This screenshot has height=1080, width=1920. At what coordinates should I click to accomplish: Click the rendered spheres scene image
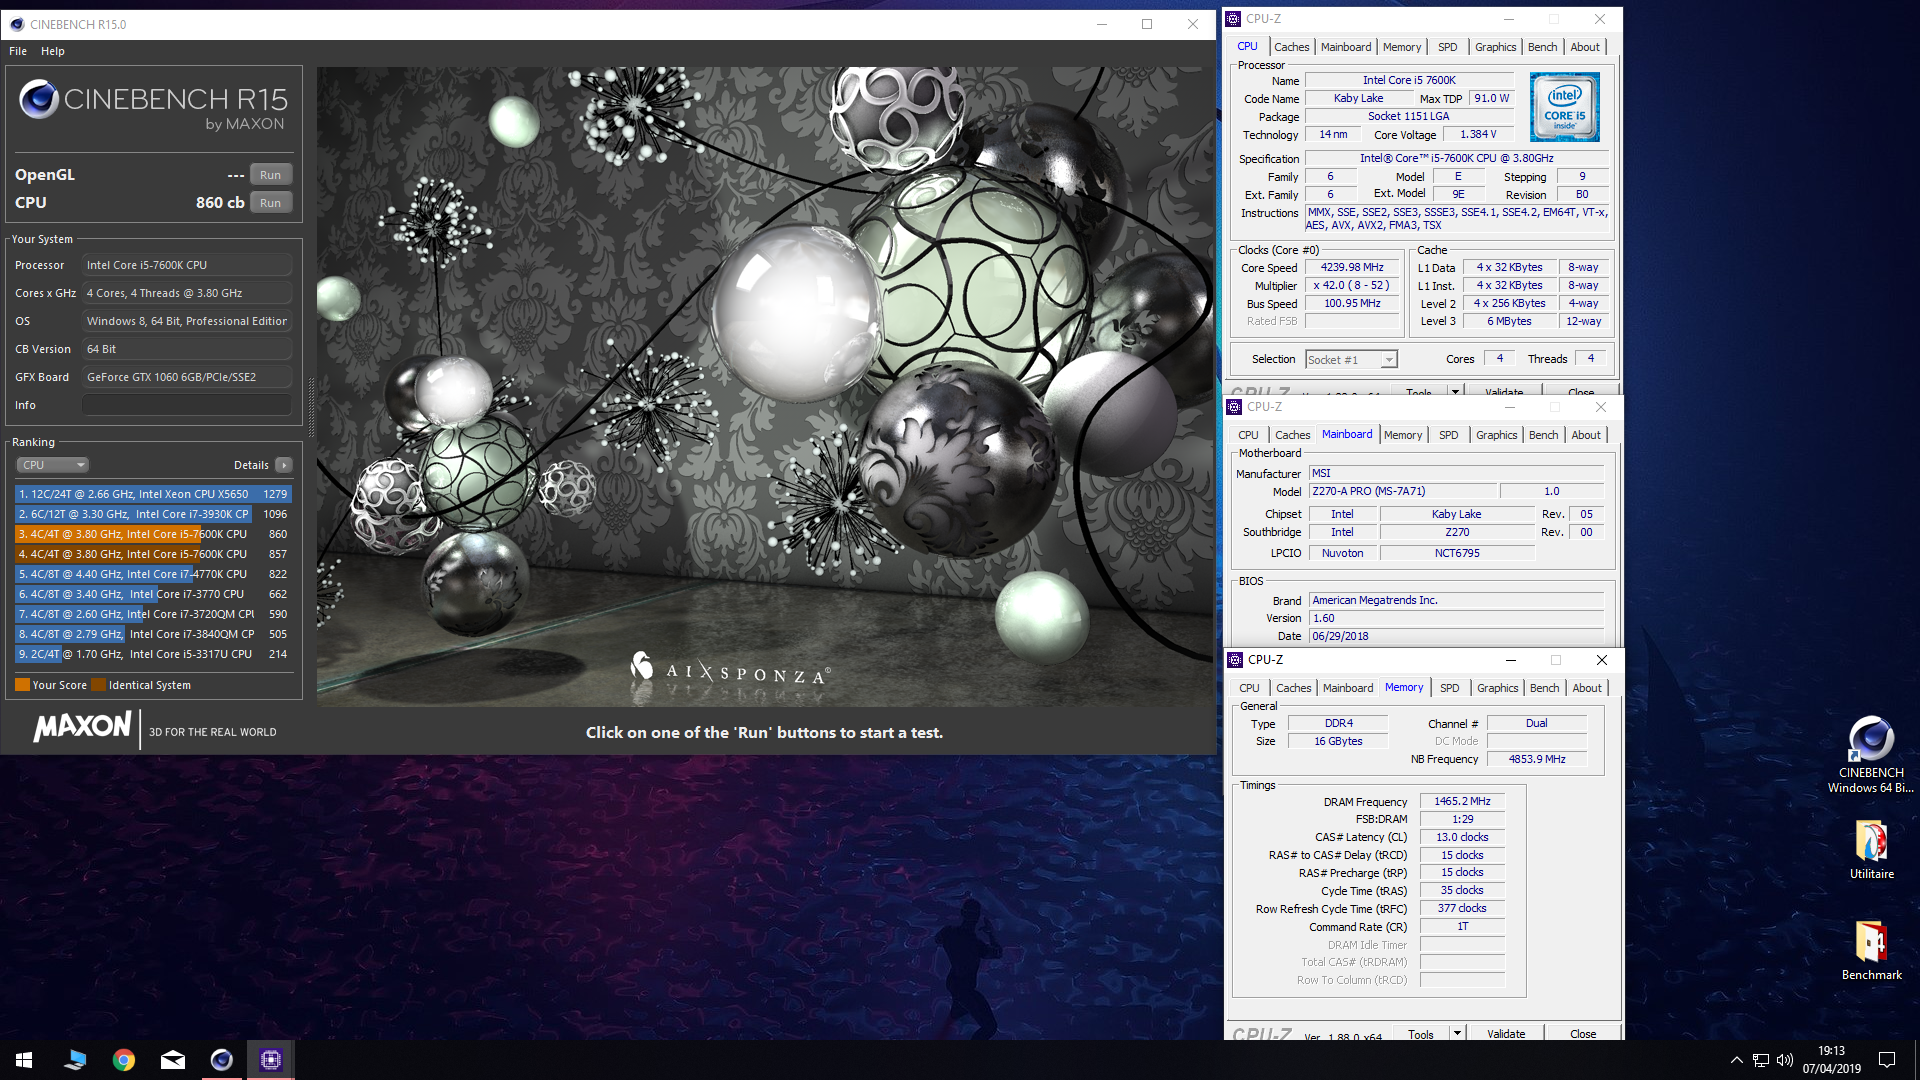(x=765, y=387)
